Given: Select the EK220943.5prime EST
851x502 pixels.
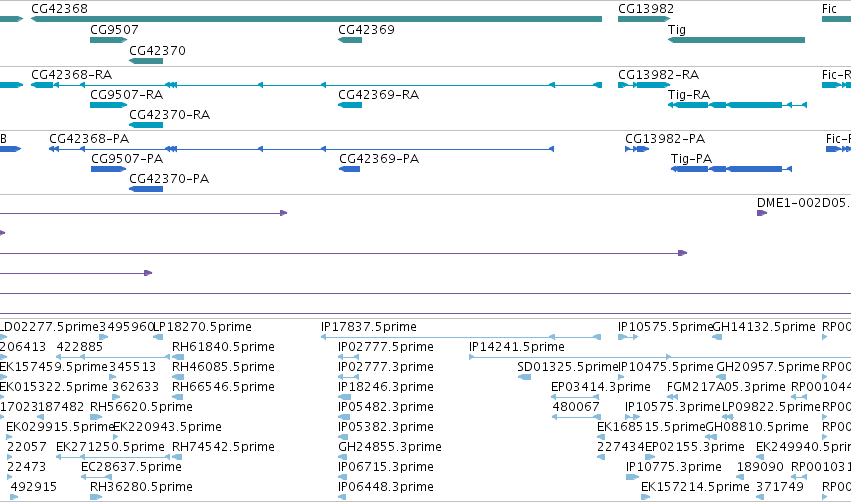Looking at the screenshot, I should click(116, 437).
